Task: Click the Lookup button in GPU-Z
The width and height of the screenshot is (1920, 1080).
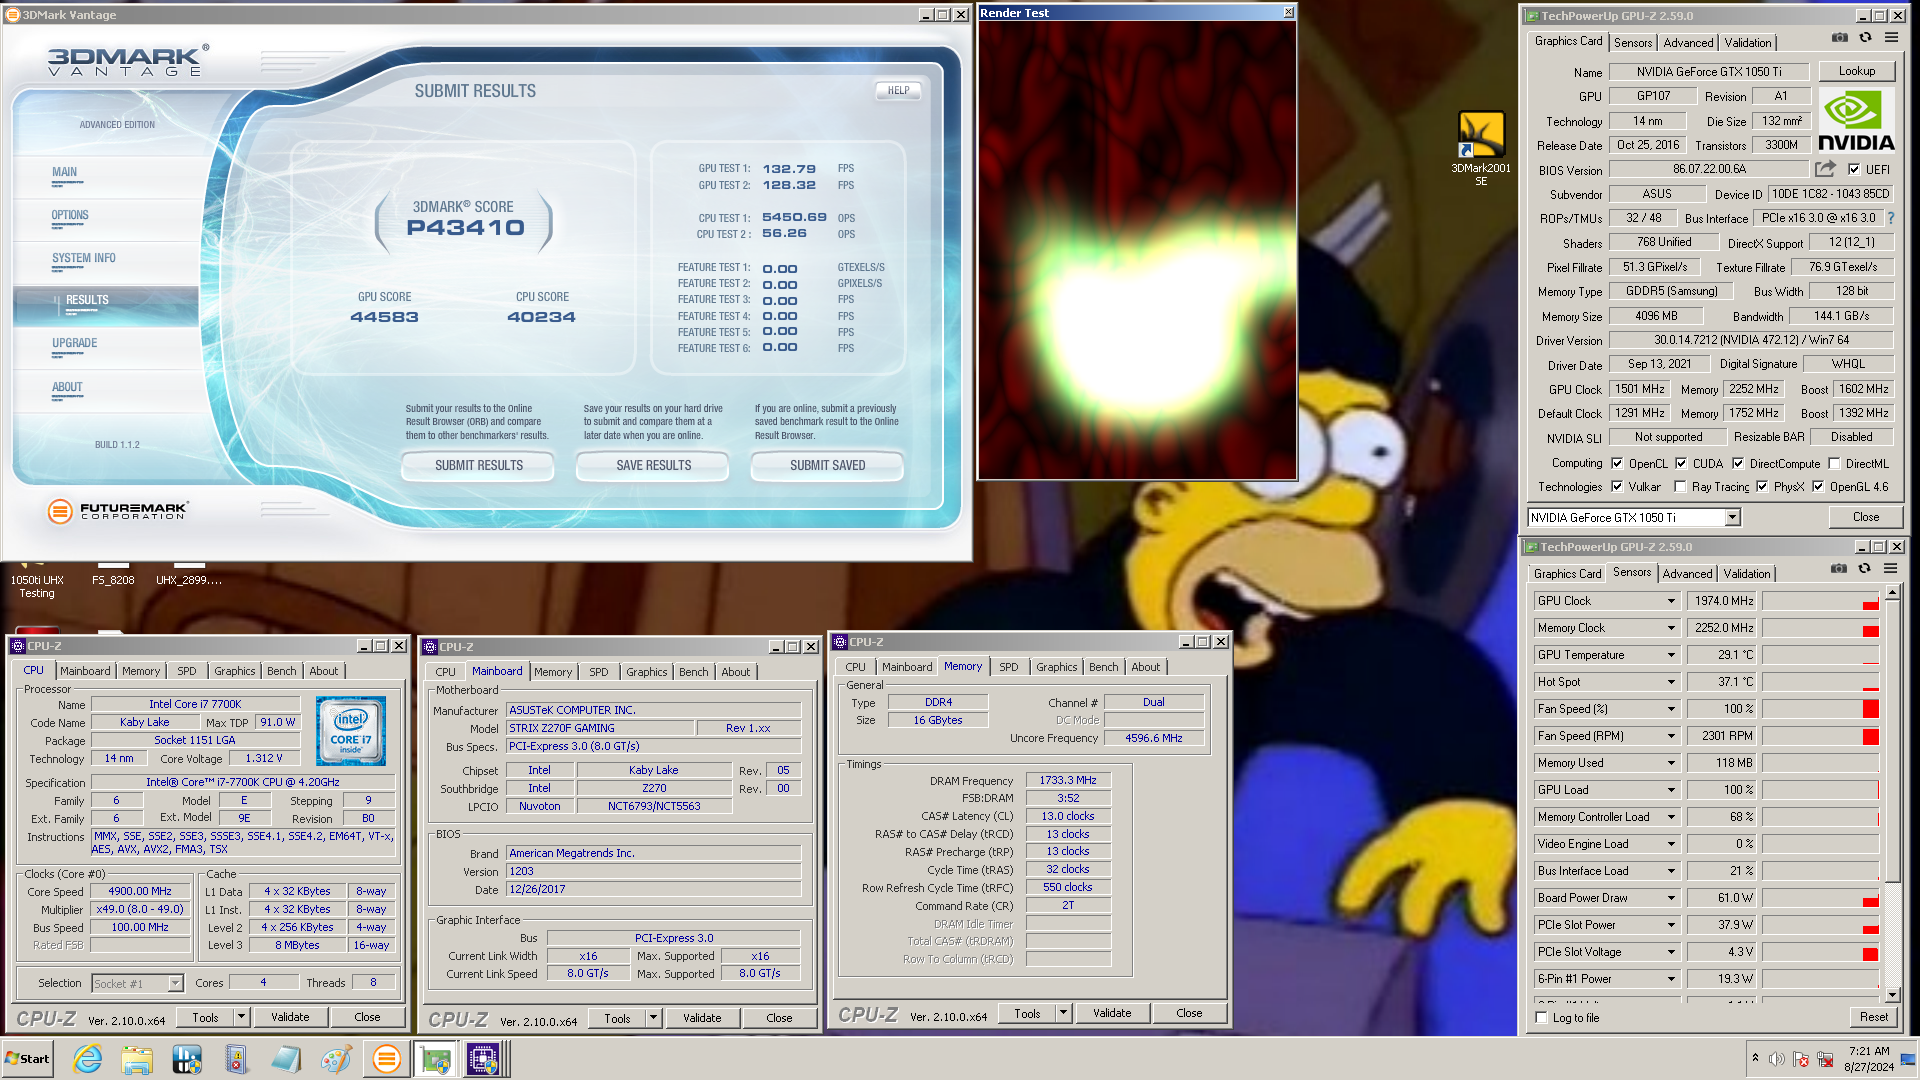Action: click(1856, 71)
